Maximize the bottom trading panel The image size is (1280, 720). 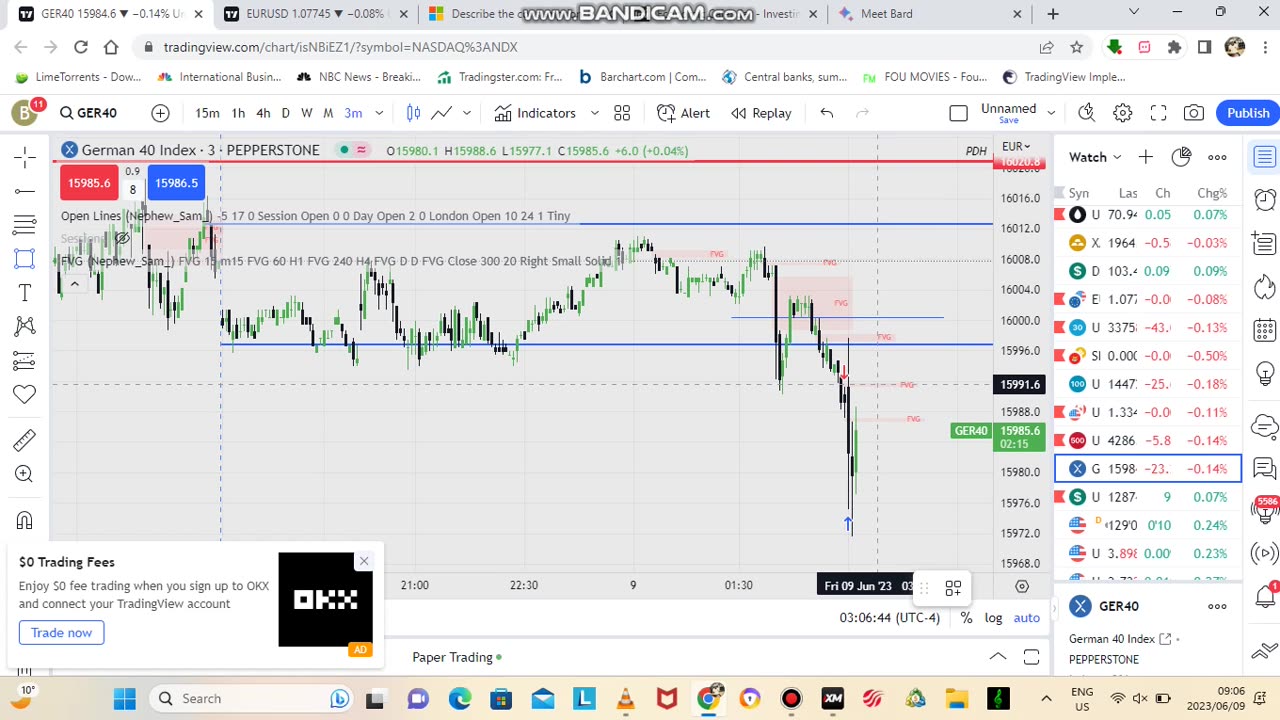pyautogui.click(x=1031, y=657)
